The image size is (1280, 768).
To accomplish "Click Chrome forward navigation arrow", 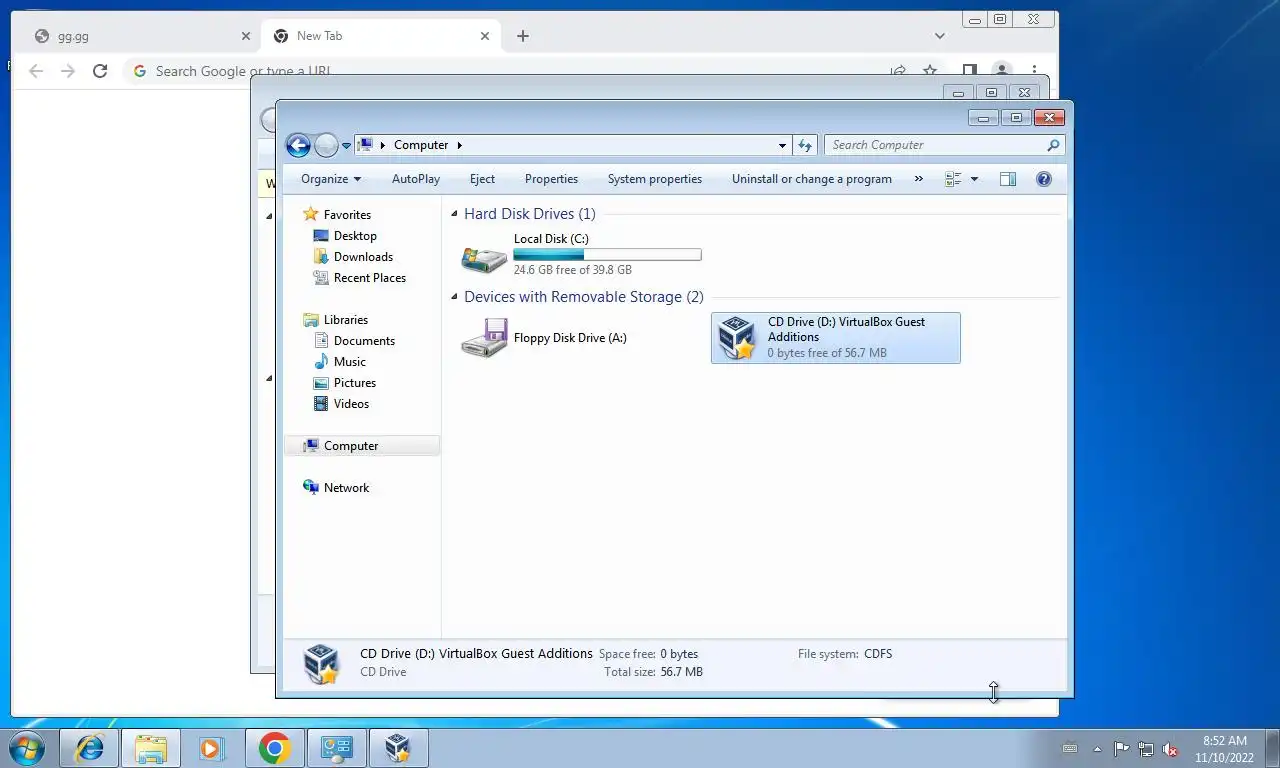I will point(68,71).
